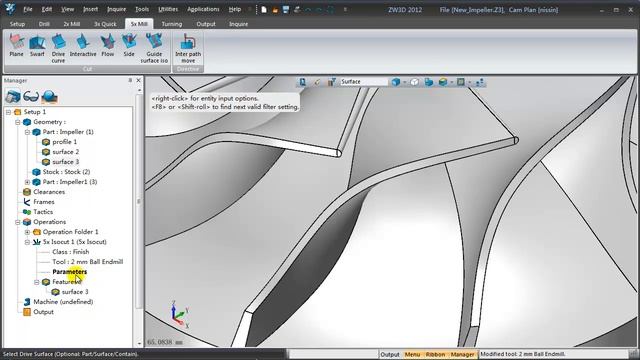The width and height of the screenshot is (640, 360).
Task: Select Parameters under 5x Isocut 1
Action: pyautogui.click(x=70, y=272)
